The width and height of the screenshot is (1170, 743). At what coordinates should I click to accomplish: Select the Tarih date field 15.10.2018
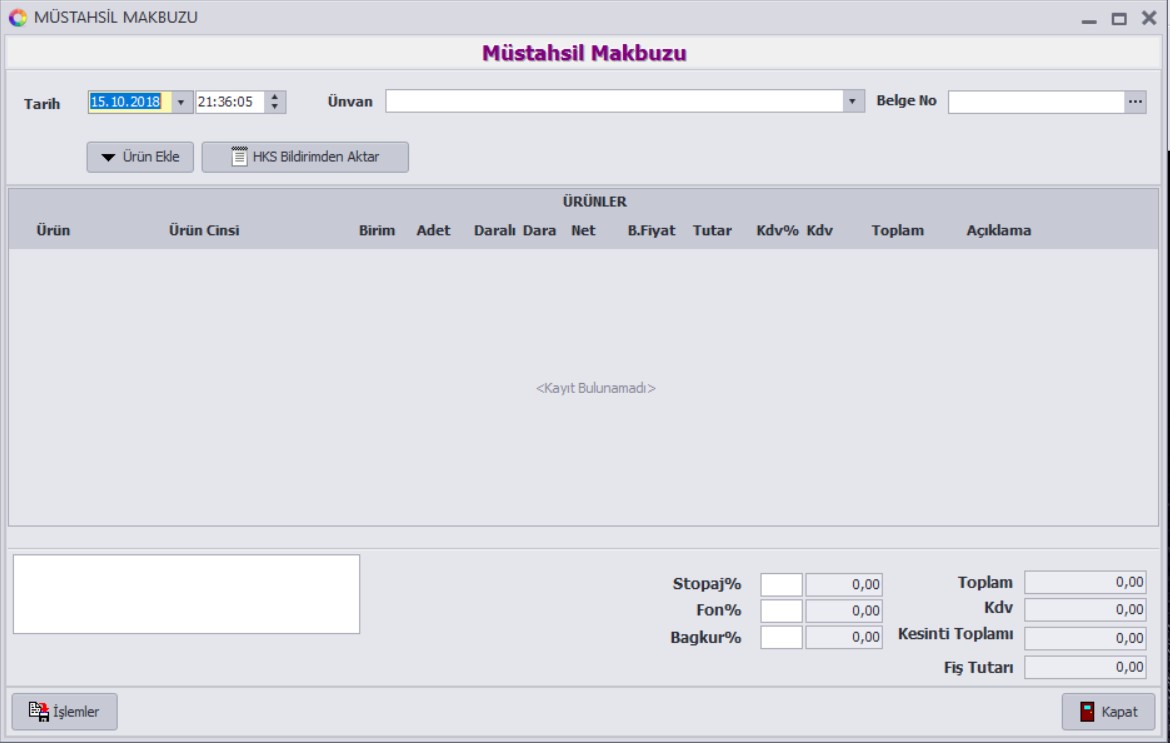point(130,102)
